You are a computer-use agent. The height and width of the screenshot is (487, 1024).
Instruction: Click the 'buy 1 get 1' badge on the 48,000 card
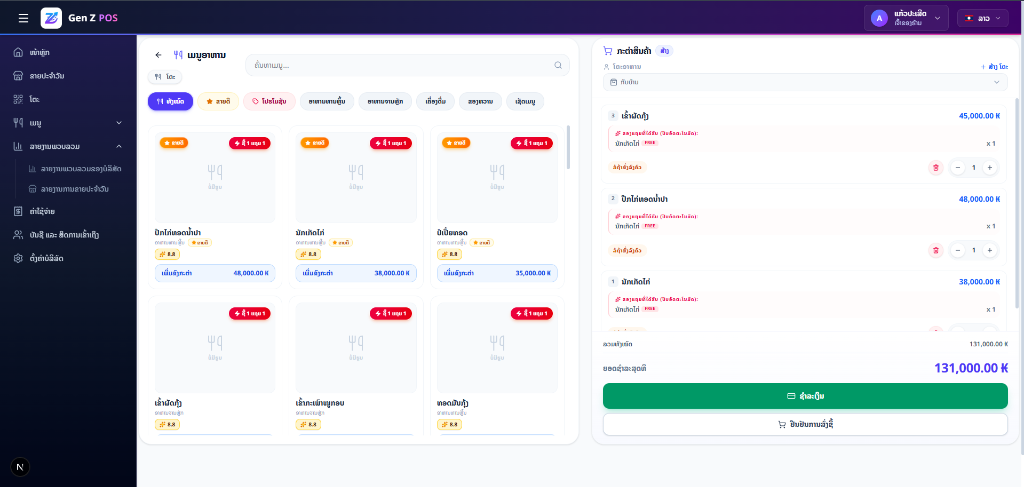coord(249,143)
